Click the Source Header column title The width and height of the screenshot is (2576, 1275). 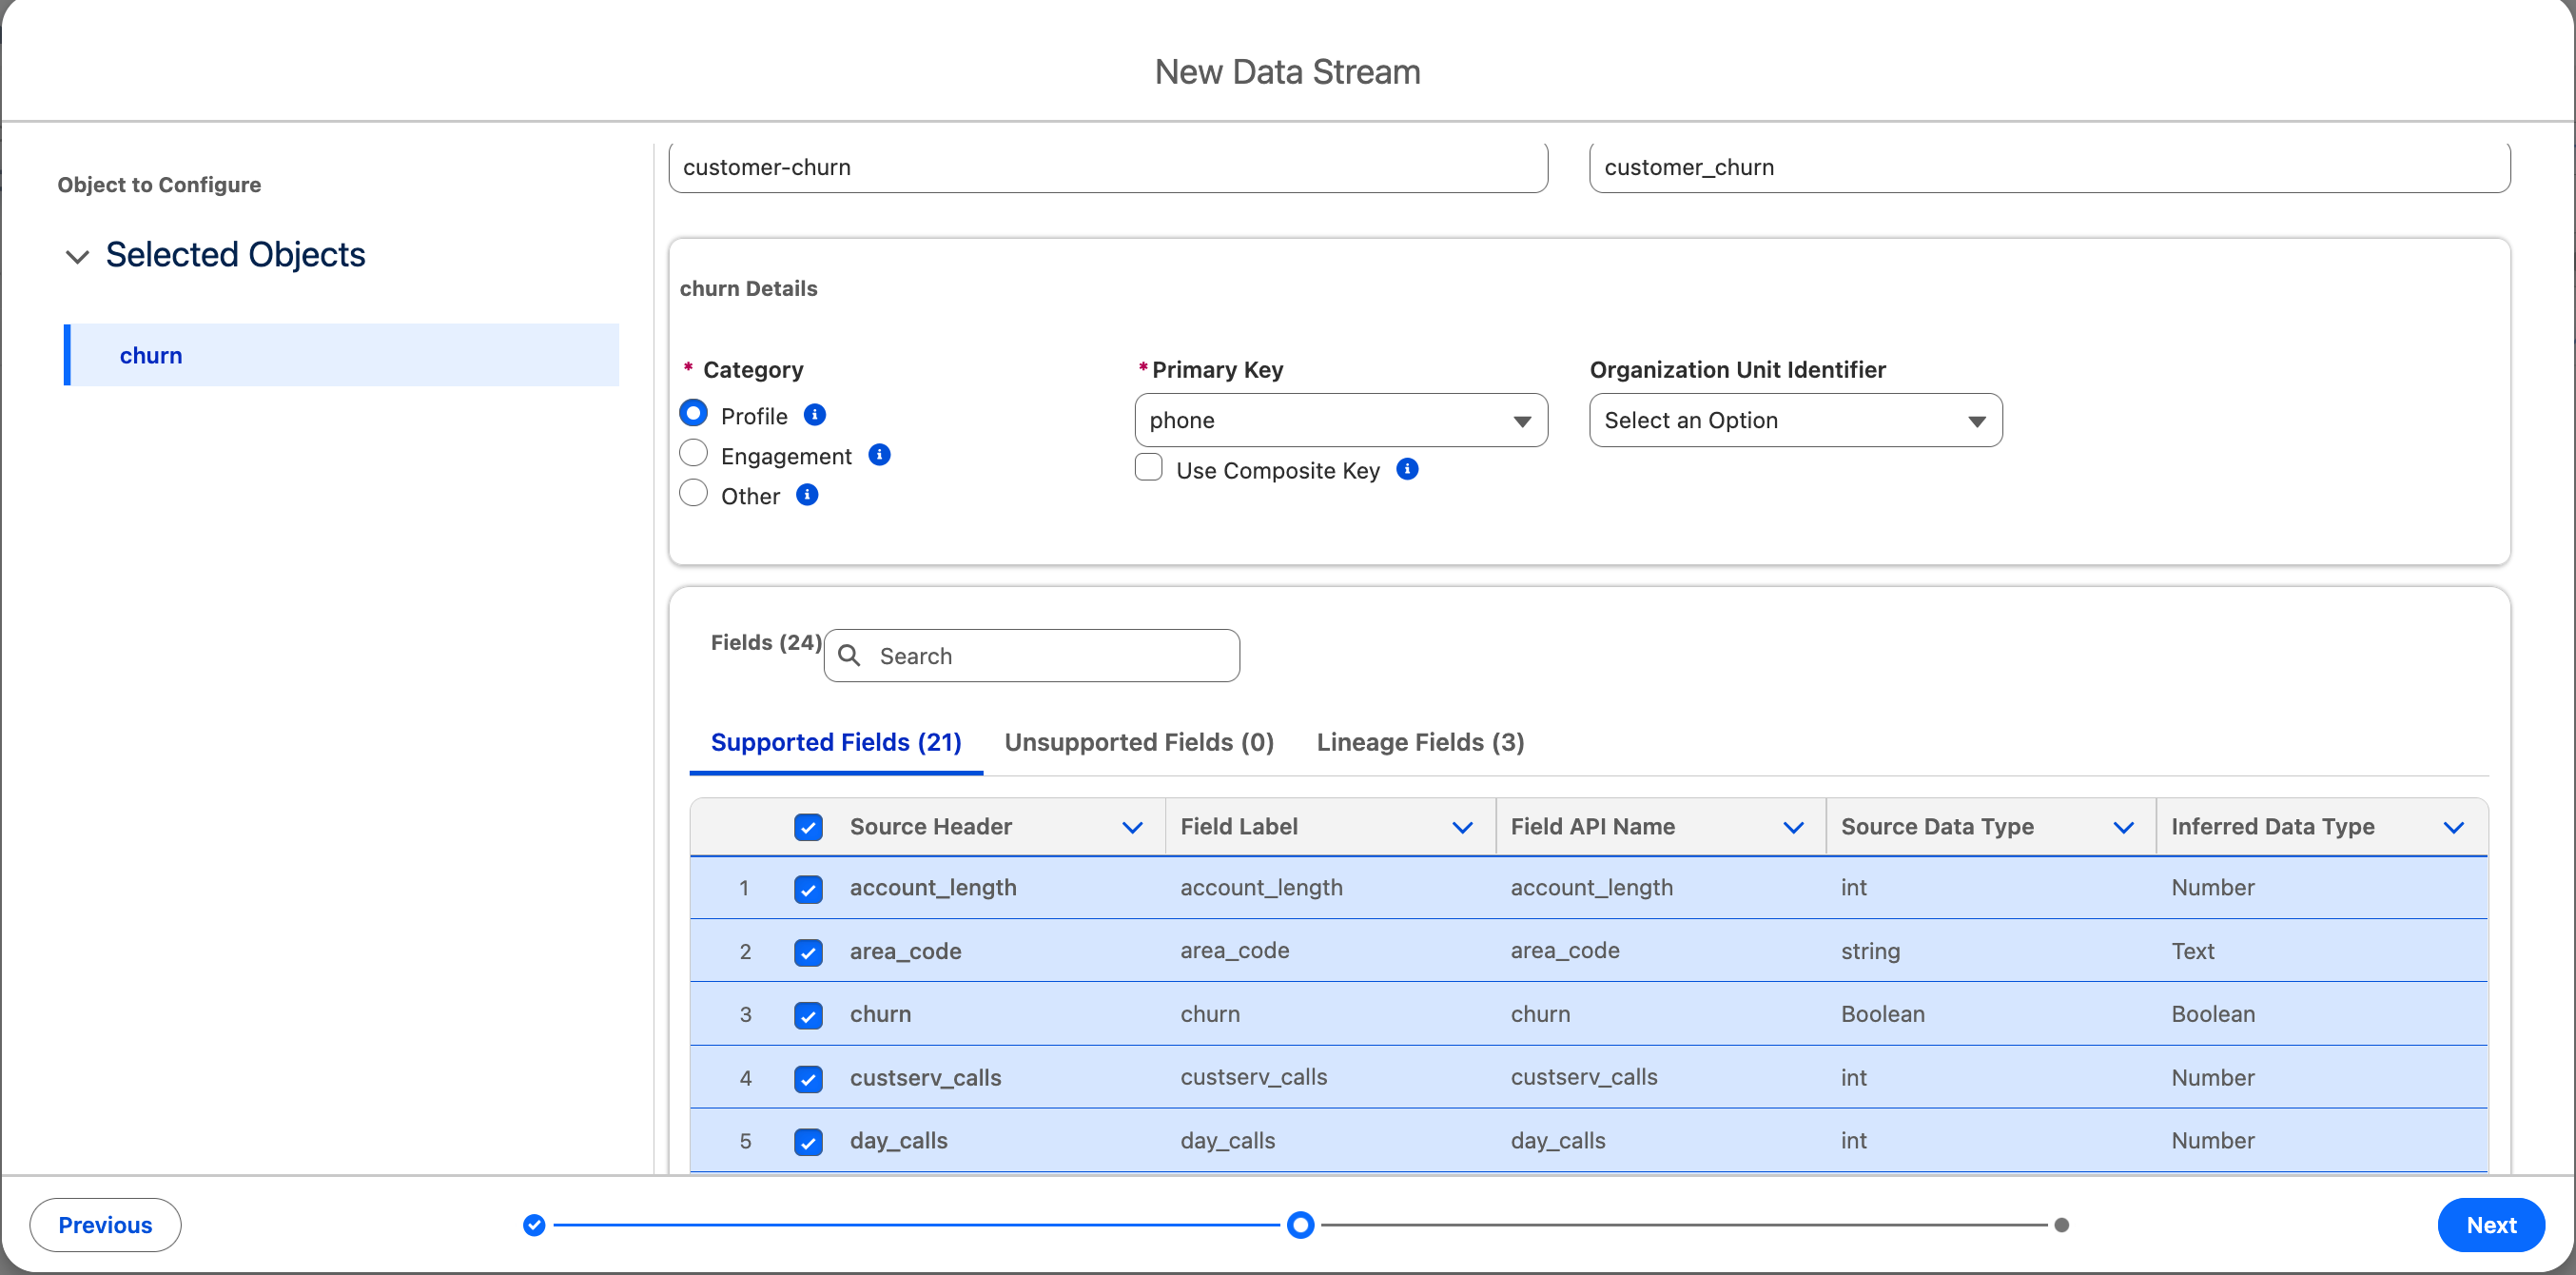pos(930,827)
